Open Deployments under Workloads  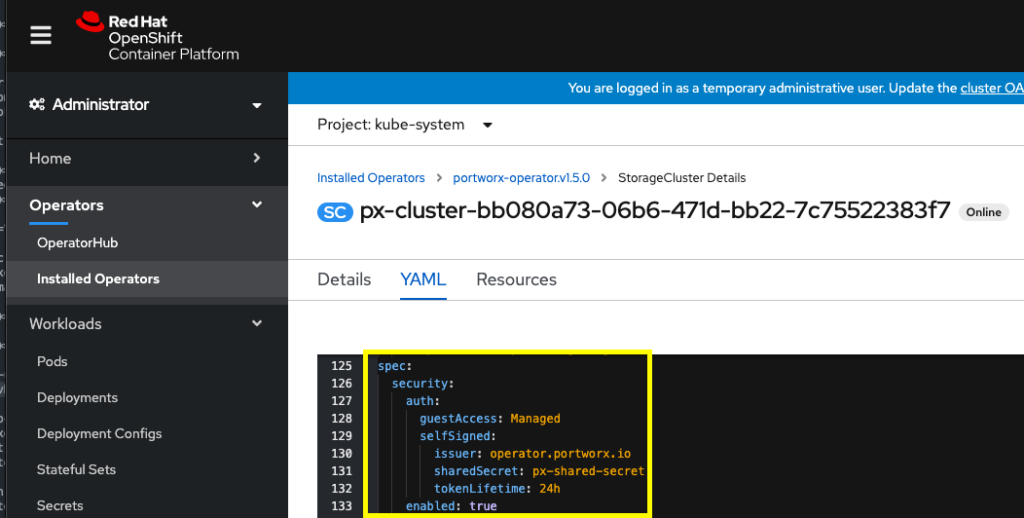77,398
